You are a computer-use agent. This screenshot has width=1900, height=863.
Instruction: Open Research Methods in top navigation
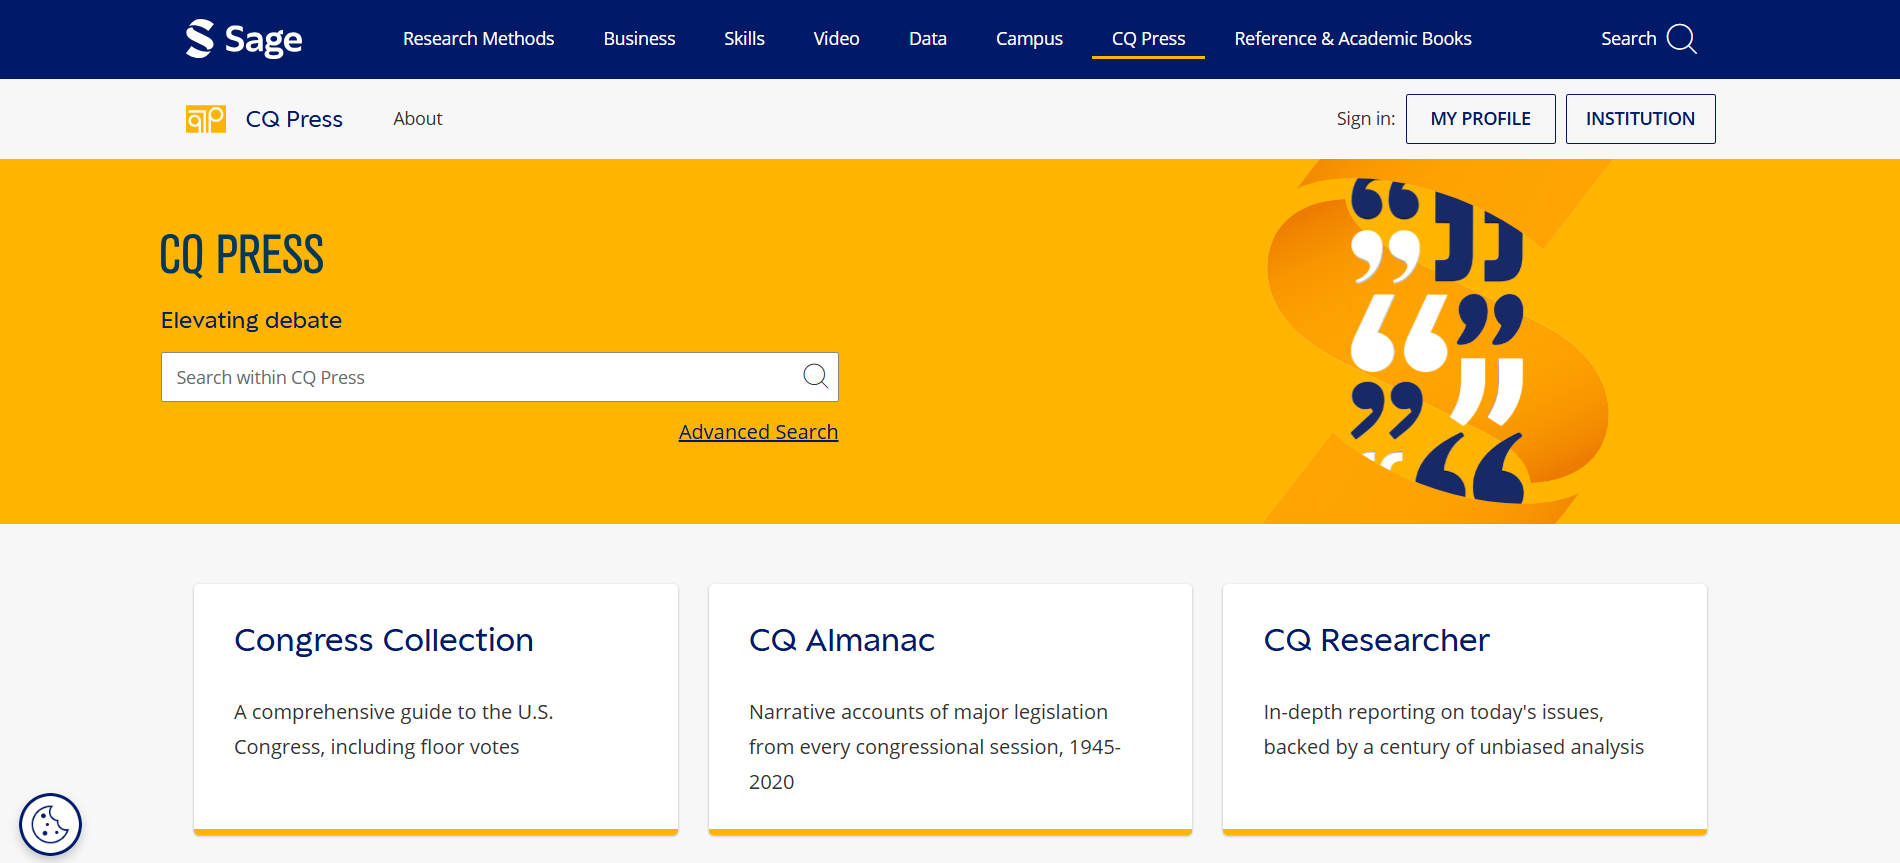[x=478, y=39]
